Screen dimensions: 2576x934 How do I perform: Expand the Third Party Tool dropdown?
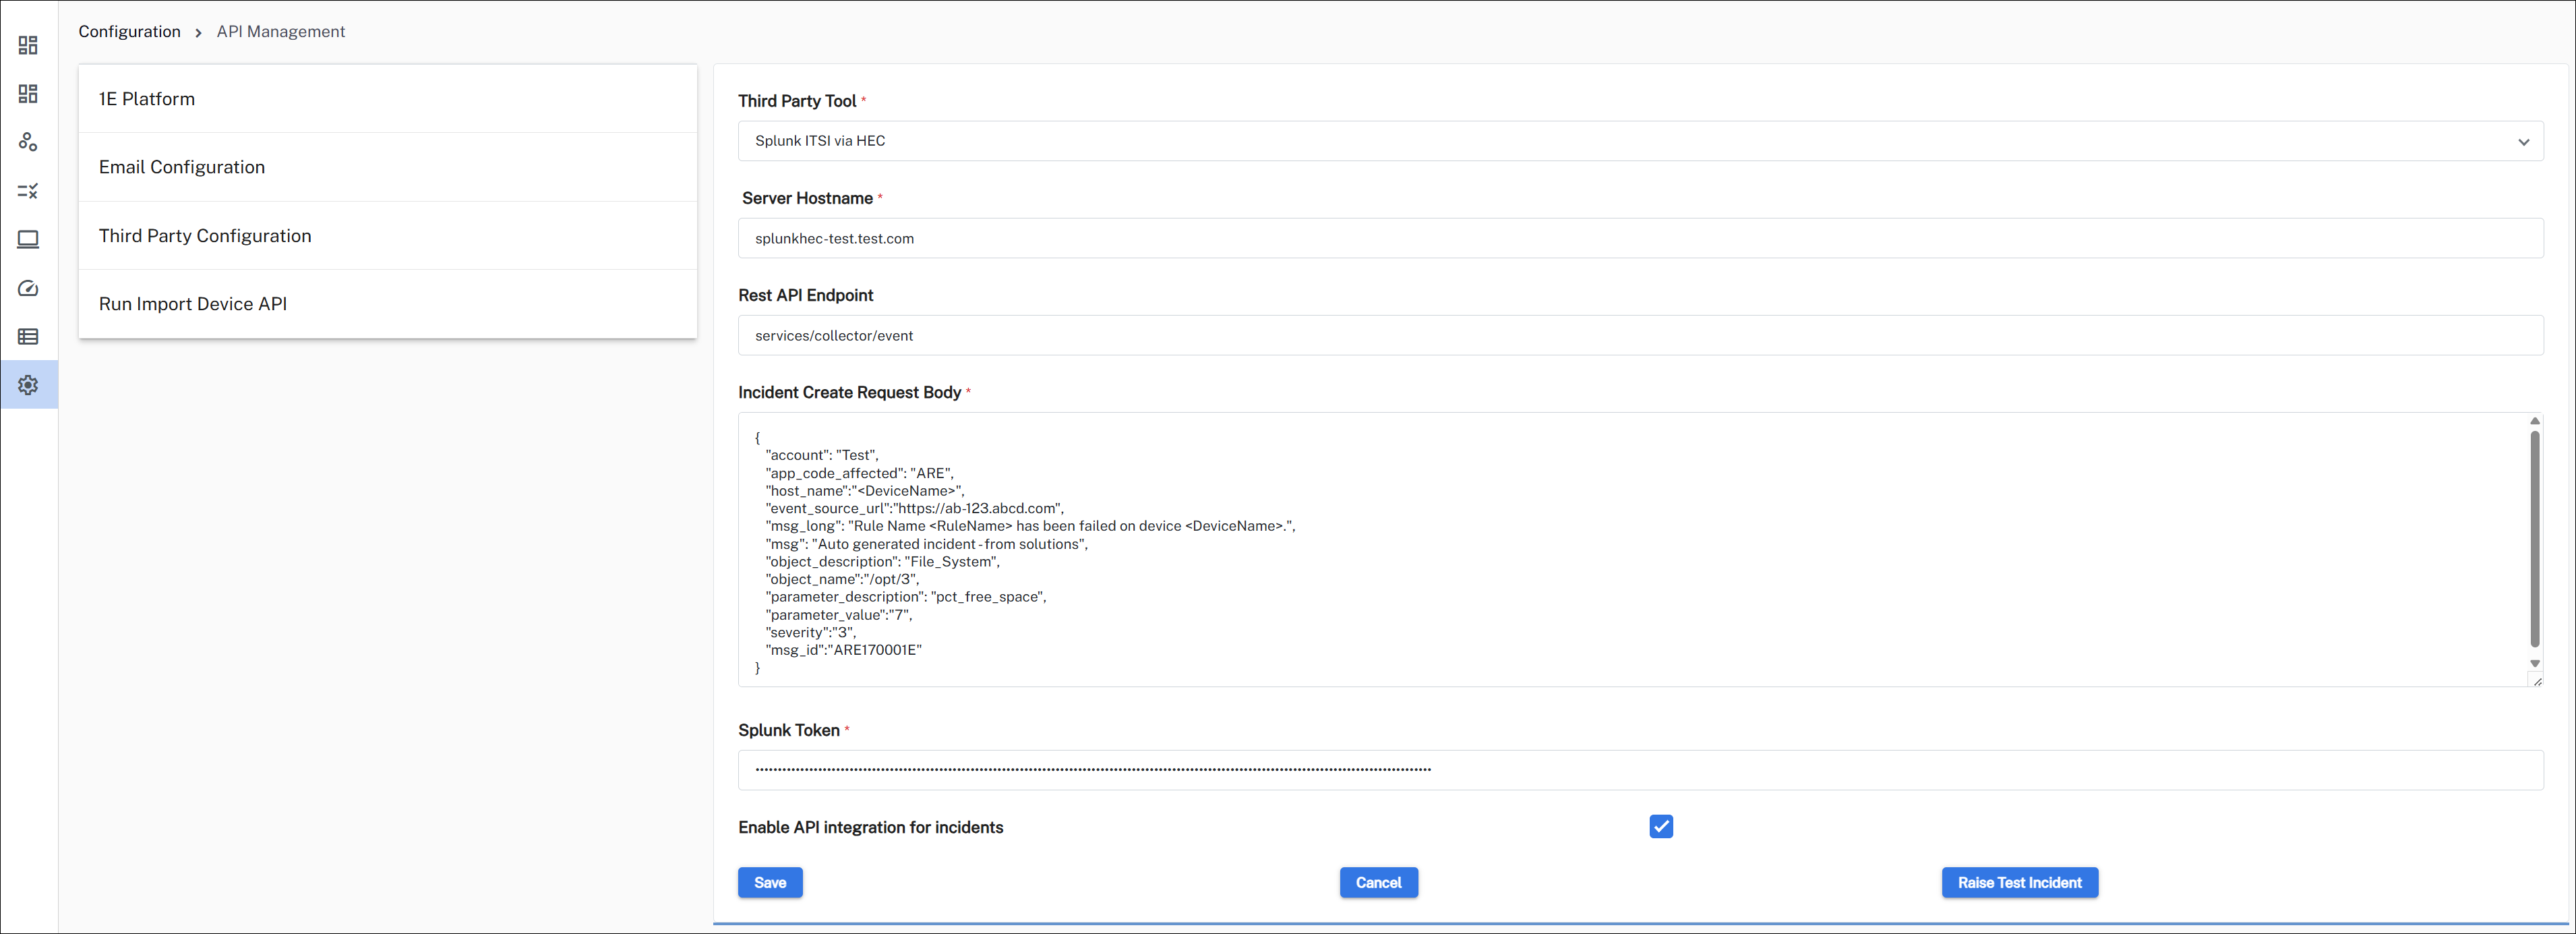[x=1640, y=141]
